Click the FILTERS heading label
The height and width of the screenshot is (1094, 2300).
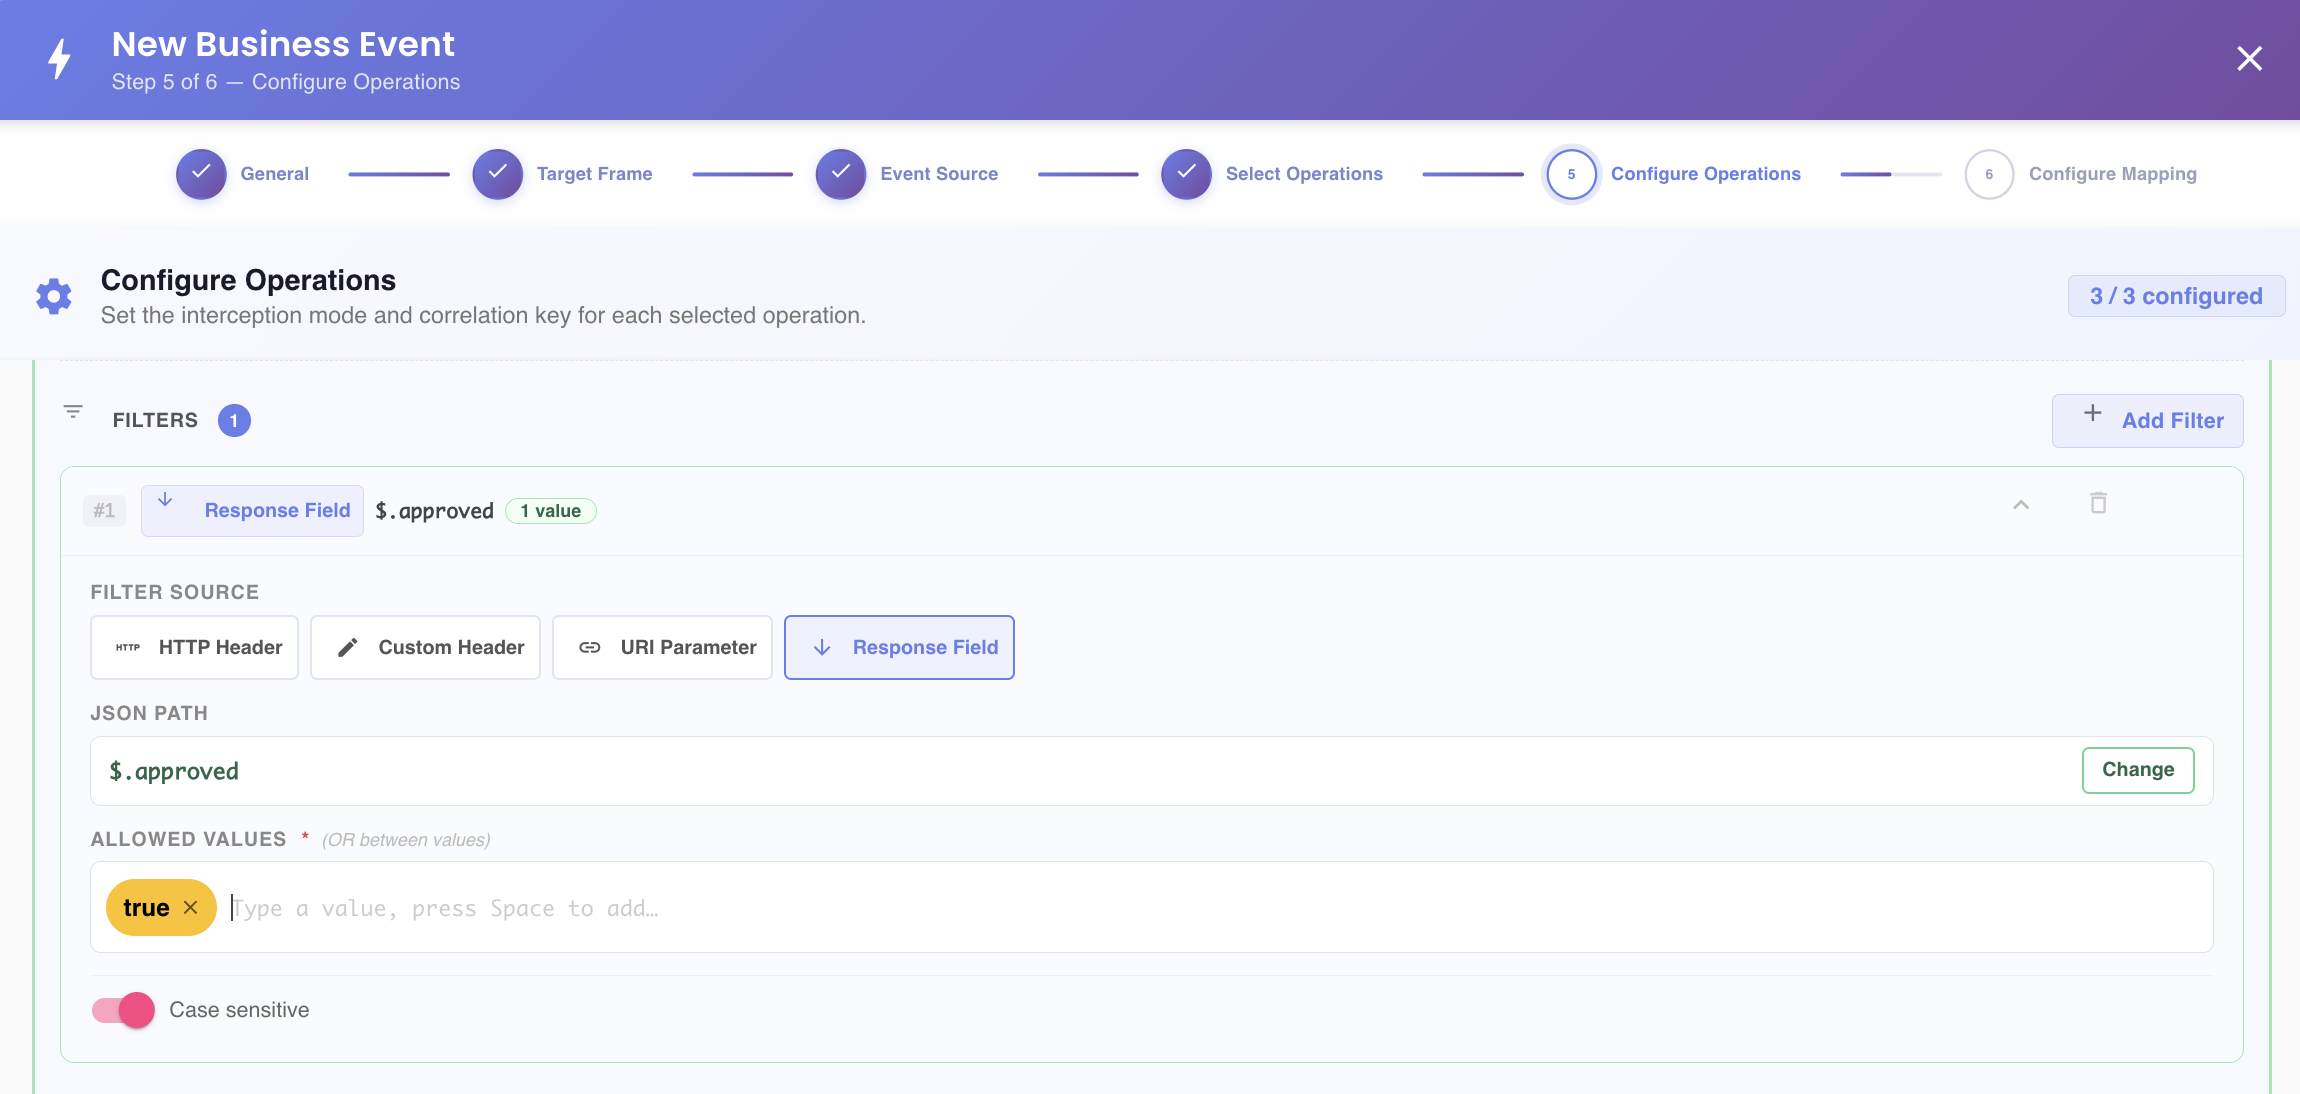(x=155, y=420)
